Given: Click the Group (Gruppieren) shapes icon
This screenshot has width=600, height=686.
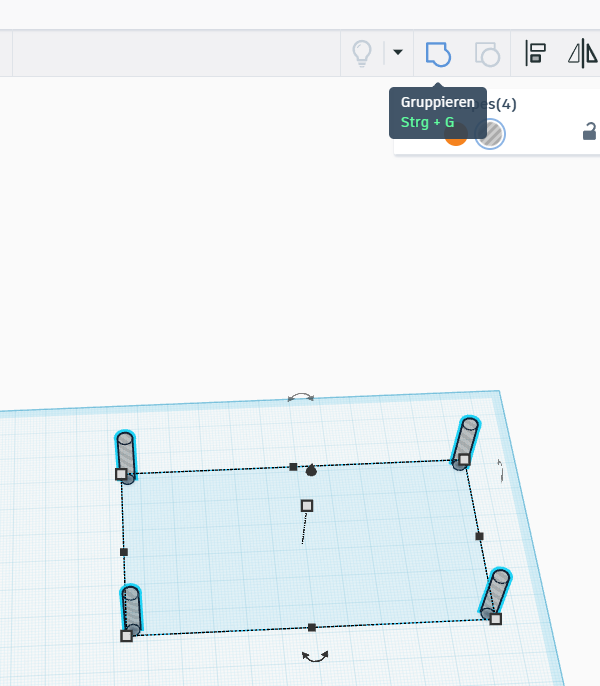Looking at the screenshot, I should point(438,54).
